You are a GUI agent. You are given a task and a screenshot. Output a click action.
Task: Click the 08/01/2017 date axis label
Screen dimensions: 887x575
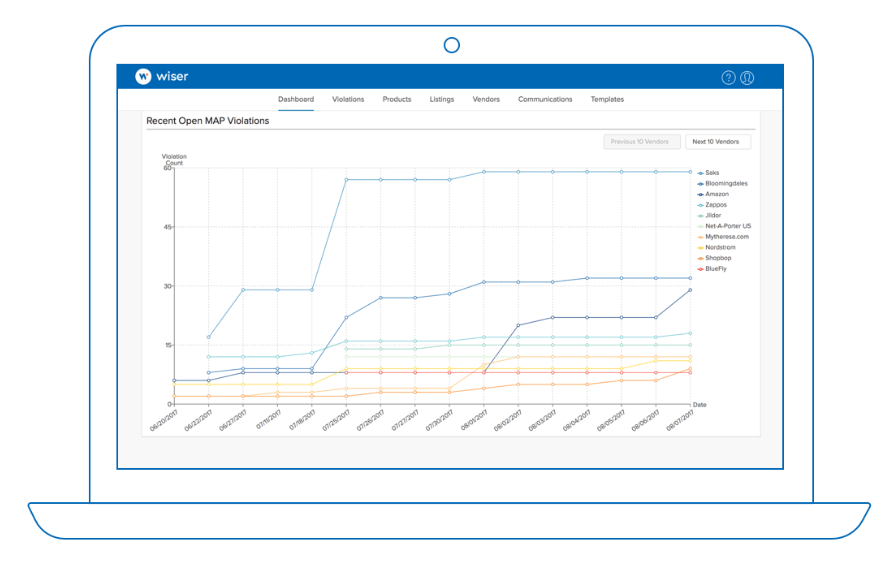point(473,420)
